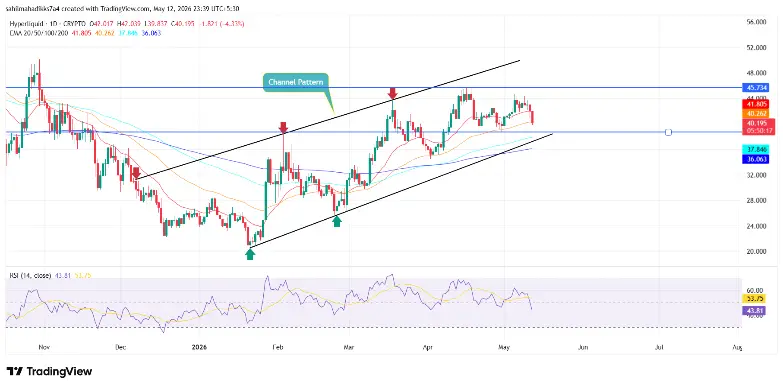Click the -1.821 (-4.33%) change value
Screen dimensions: 783x388
click(223, 23)
